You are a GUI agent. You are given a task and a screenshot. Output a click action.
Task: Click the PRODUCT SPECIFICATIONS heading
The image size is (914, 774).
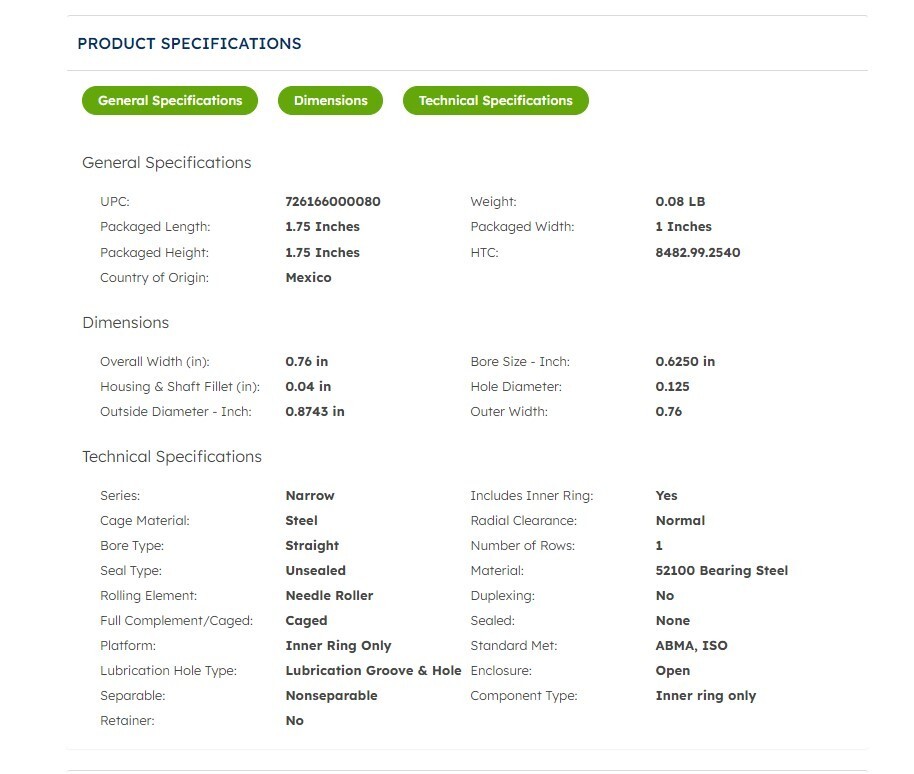click(189, 44)
